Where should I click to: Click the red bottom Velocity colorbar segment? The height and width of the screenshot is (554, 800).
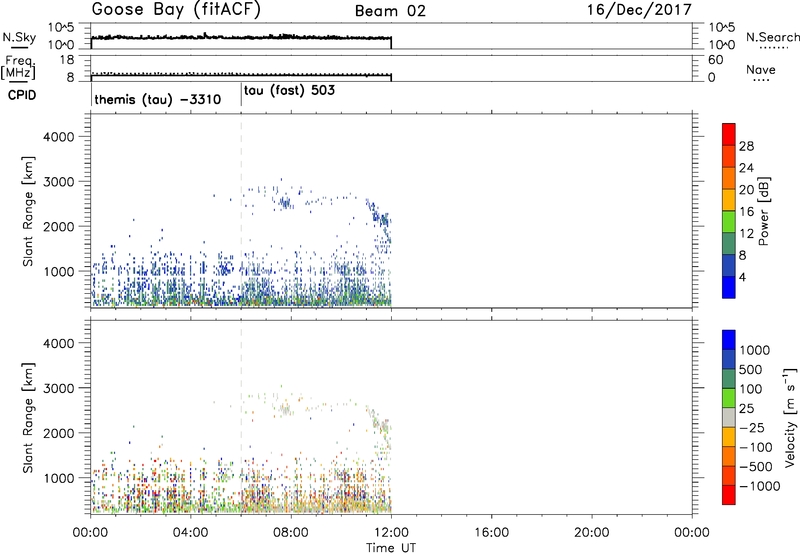(x=729, y=495)
